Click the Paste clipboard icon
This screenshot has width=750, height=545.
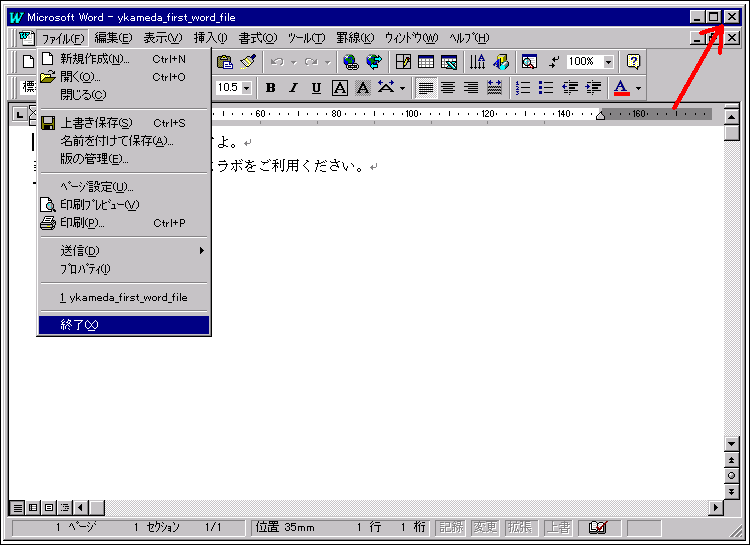pos(224,62)
